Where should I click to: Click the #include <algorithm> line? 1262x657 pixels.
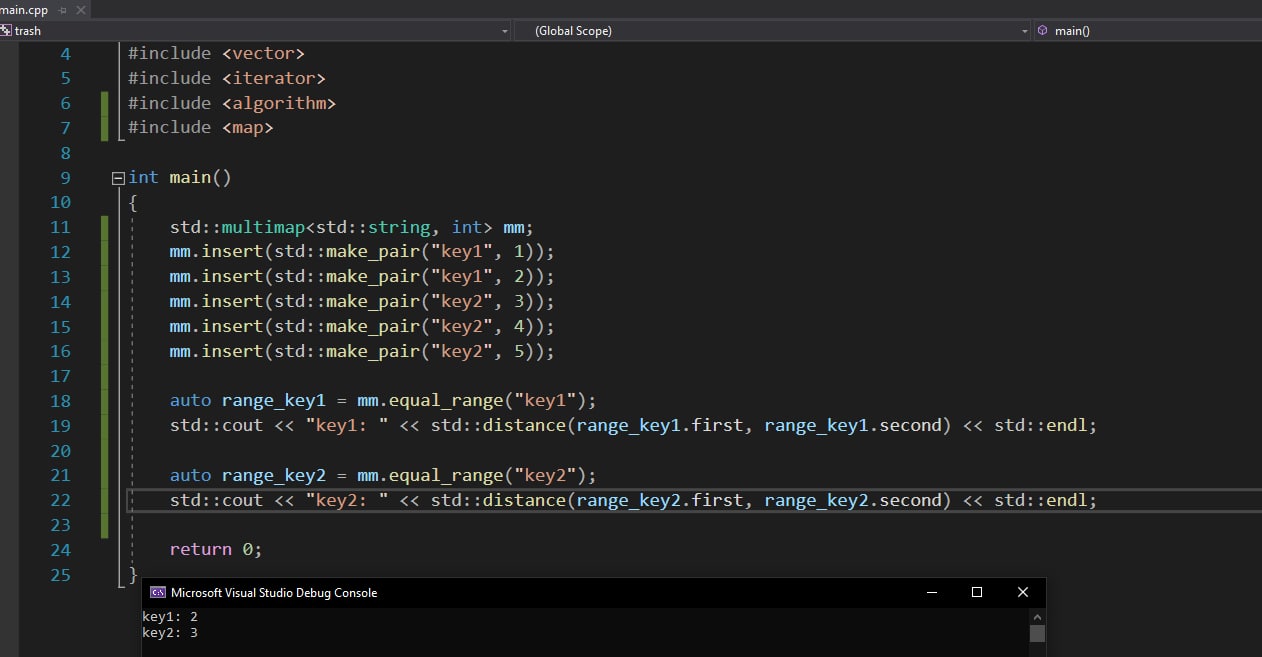point(231,103)
